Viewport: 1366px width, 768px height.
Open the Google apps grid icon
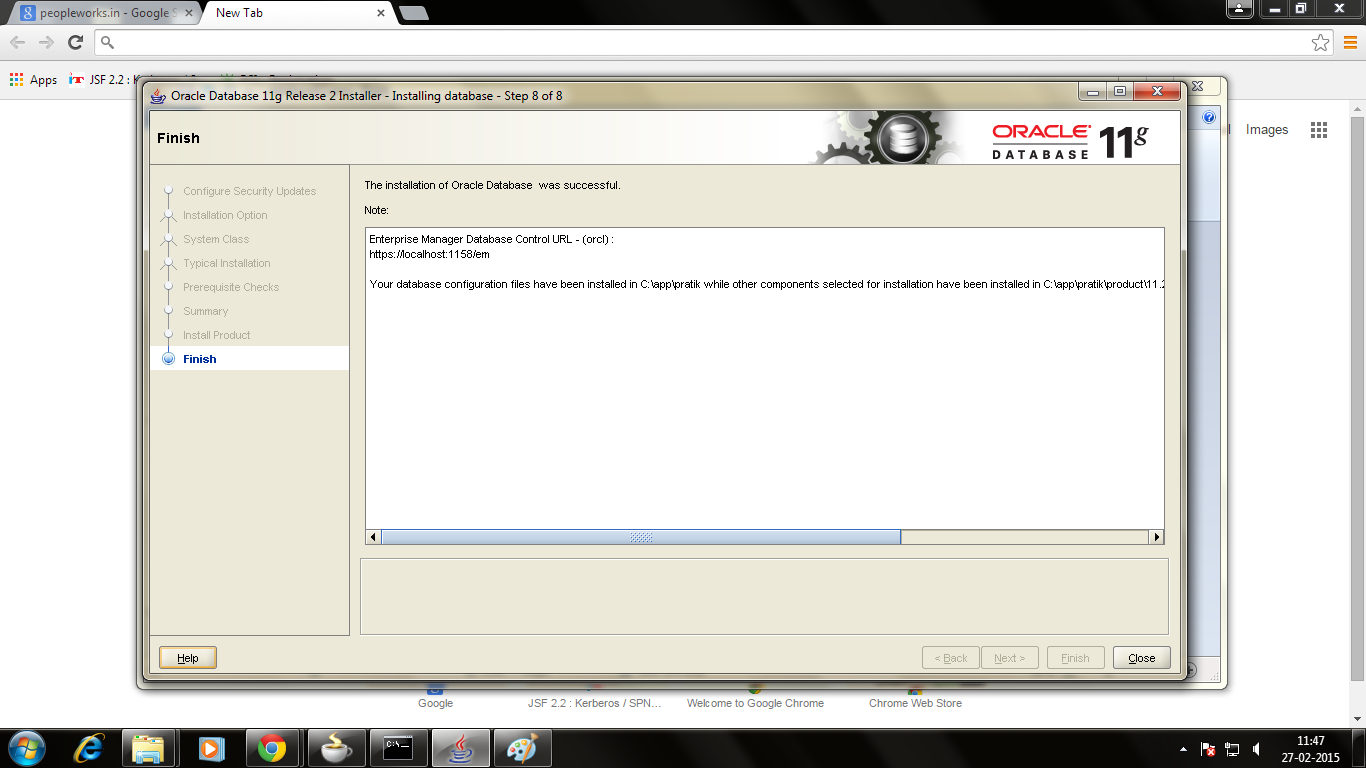click(1318, 129)
